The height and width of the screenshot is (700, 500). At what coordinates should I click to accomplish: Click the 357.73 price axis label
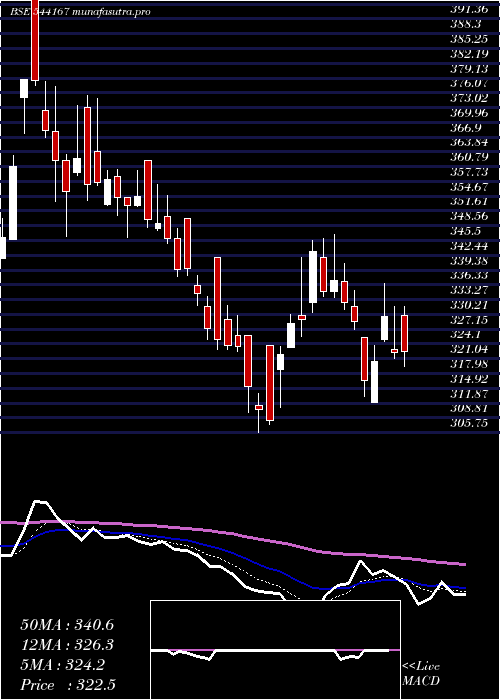469,172
